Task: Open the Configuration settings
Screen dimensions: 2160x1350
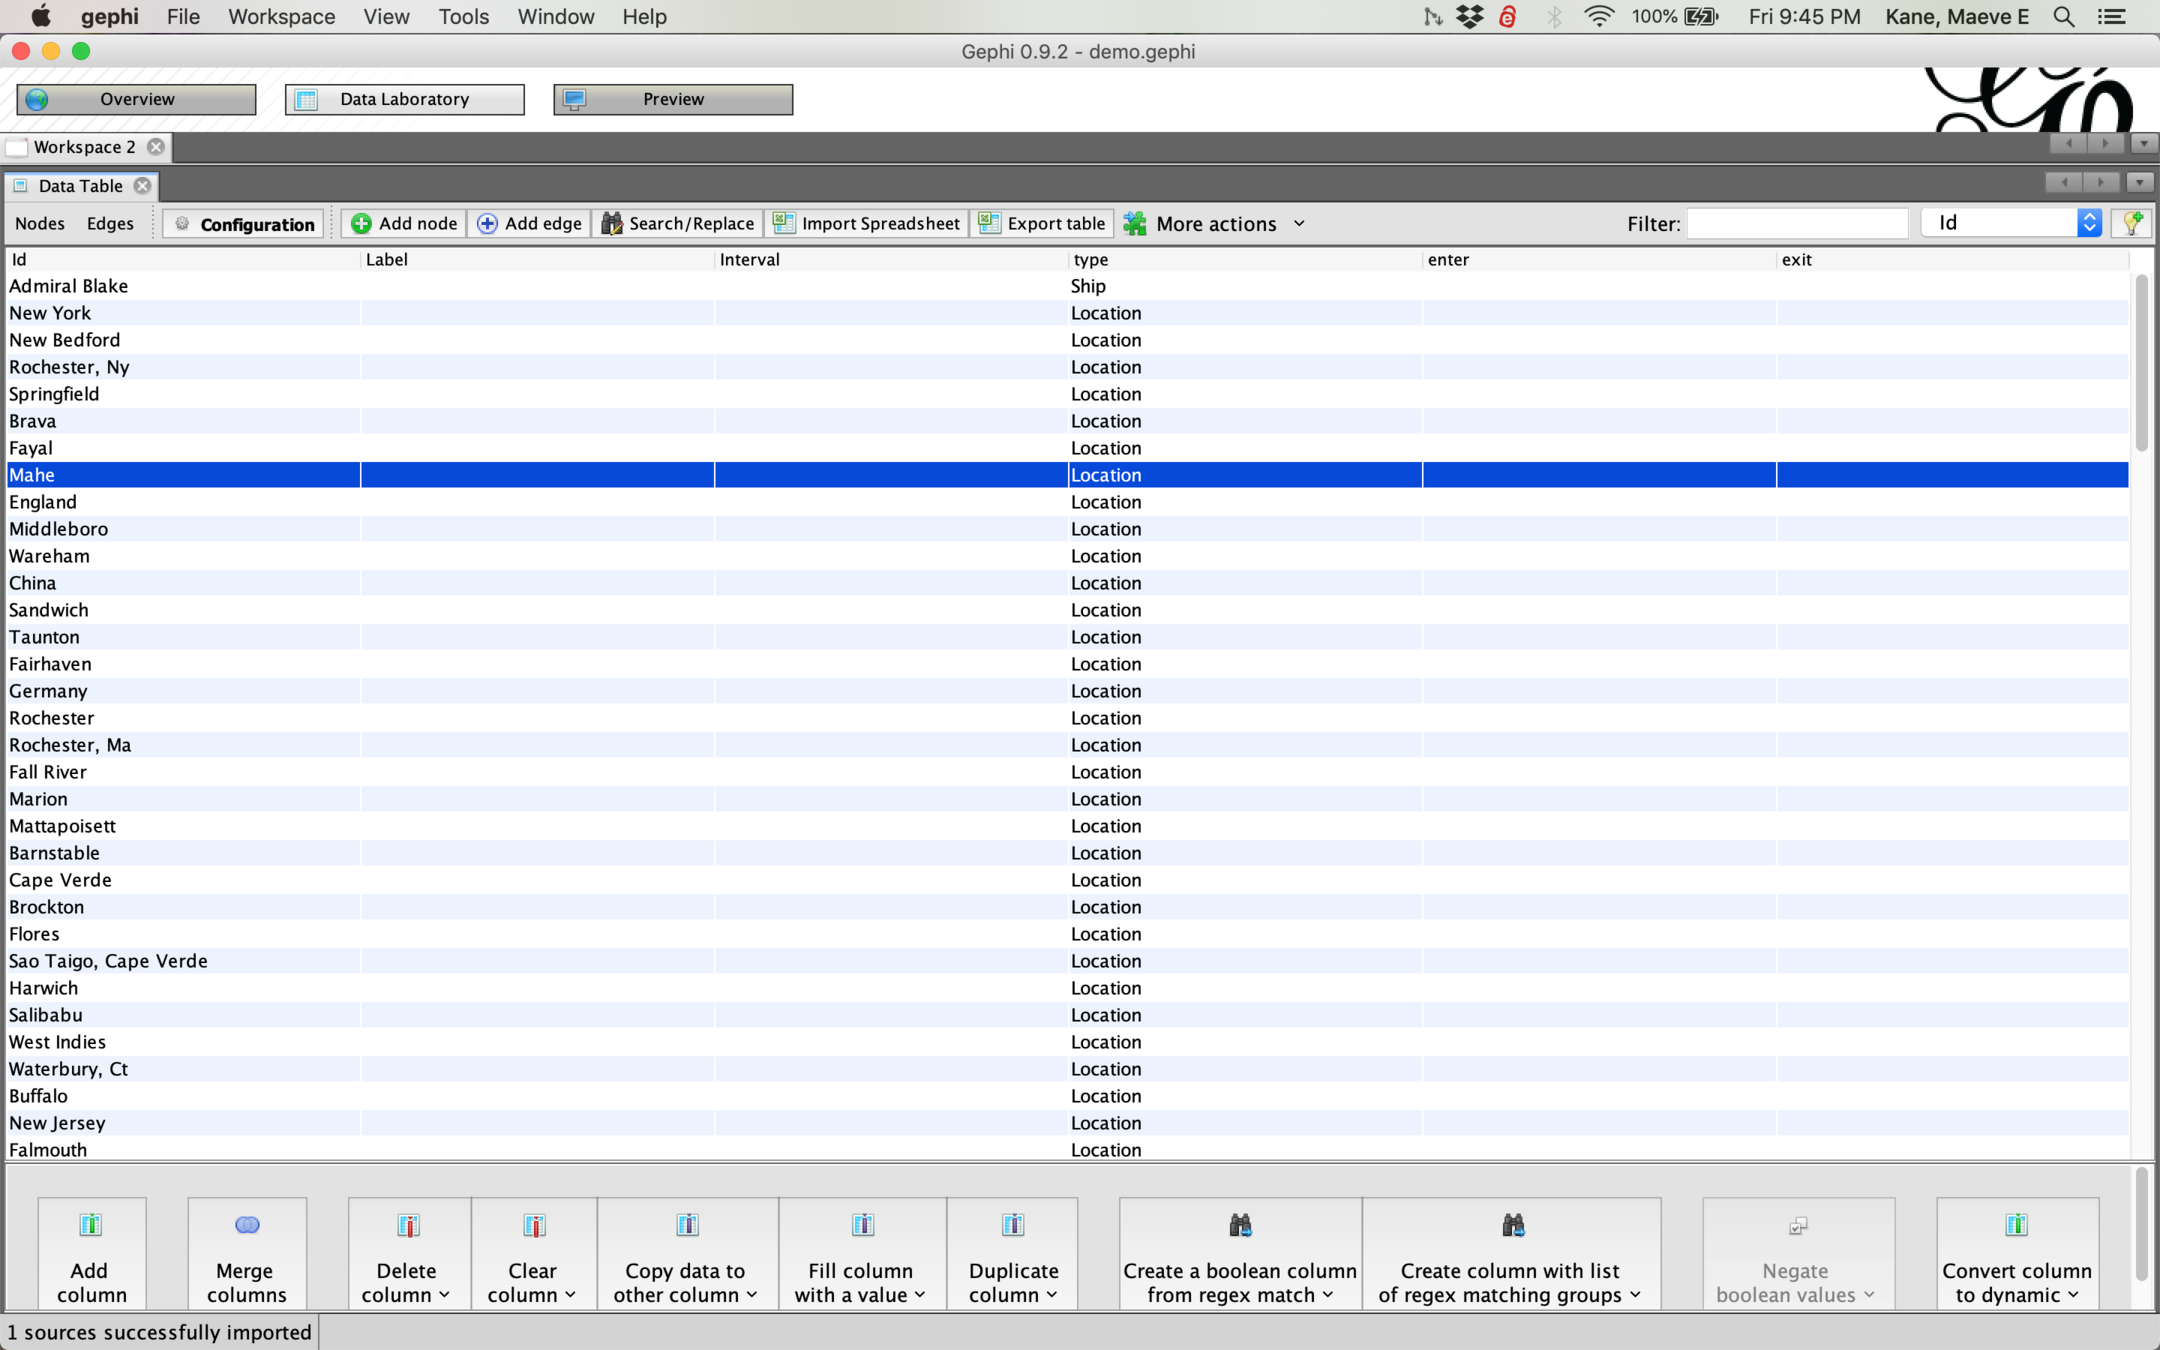Action: coord(243,224)
